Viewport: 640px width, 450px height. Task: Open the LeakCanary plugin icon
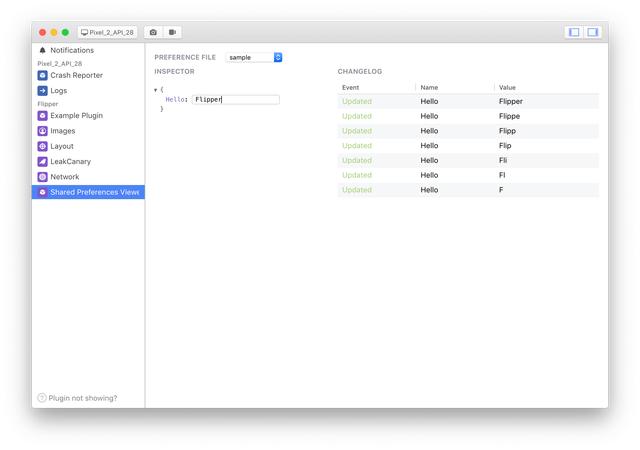pyautogui.click(x=42, y=162)
